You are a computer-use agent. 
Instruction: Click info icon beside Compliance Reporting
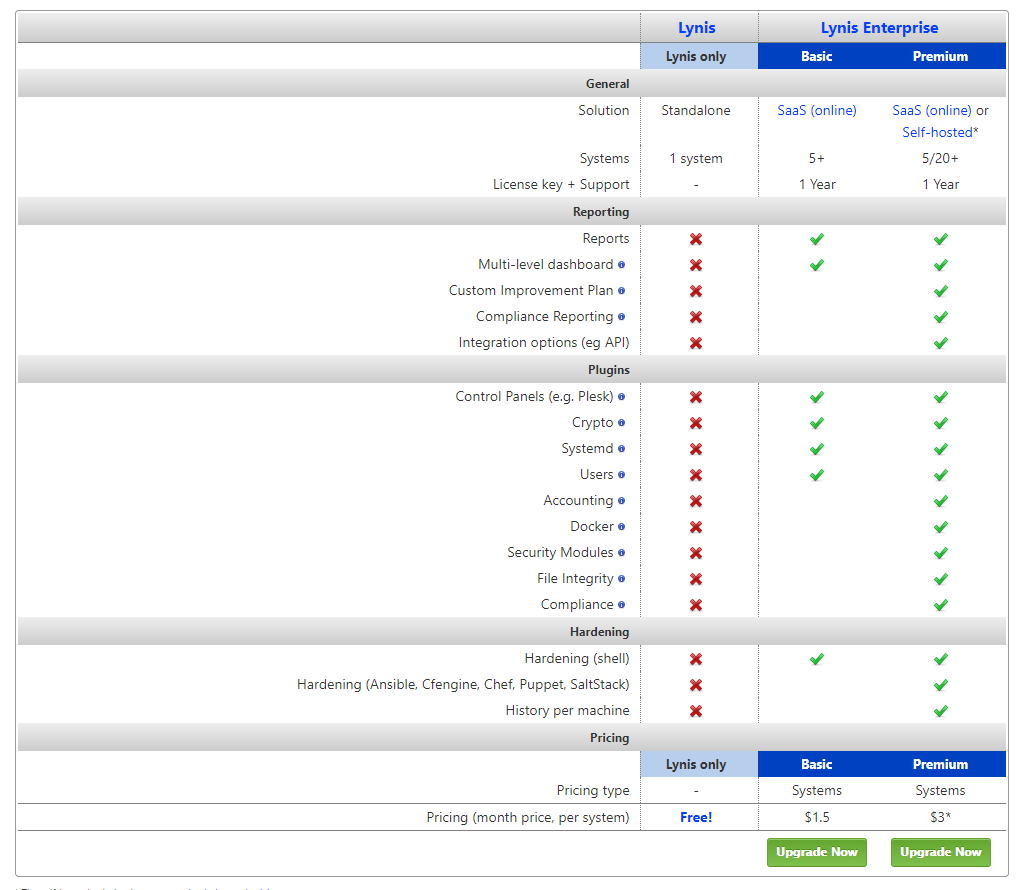pyautogui.click(x=621, y=317)
